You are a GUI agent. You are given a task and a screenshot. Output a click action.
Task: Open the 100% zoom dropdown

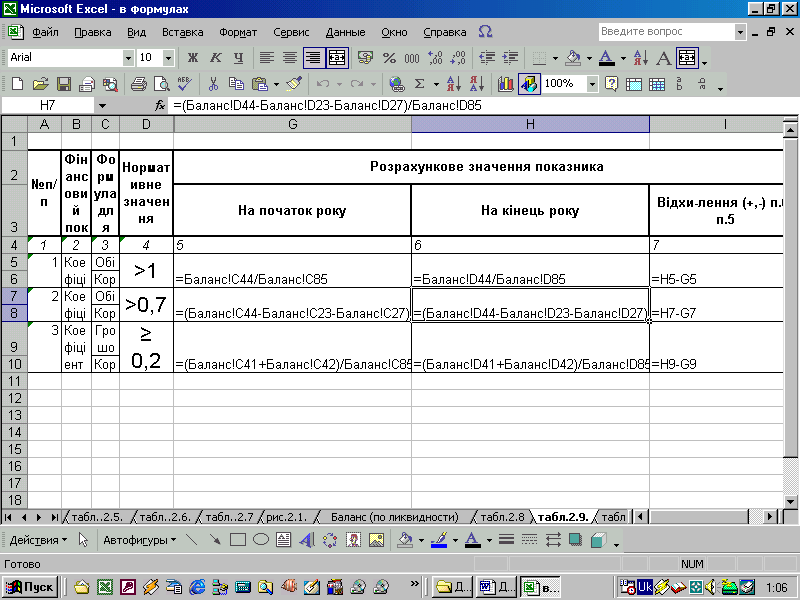(592, 84)
